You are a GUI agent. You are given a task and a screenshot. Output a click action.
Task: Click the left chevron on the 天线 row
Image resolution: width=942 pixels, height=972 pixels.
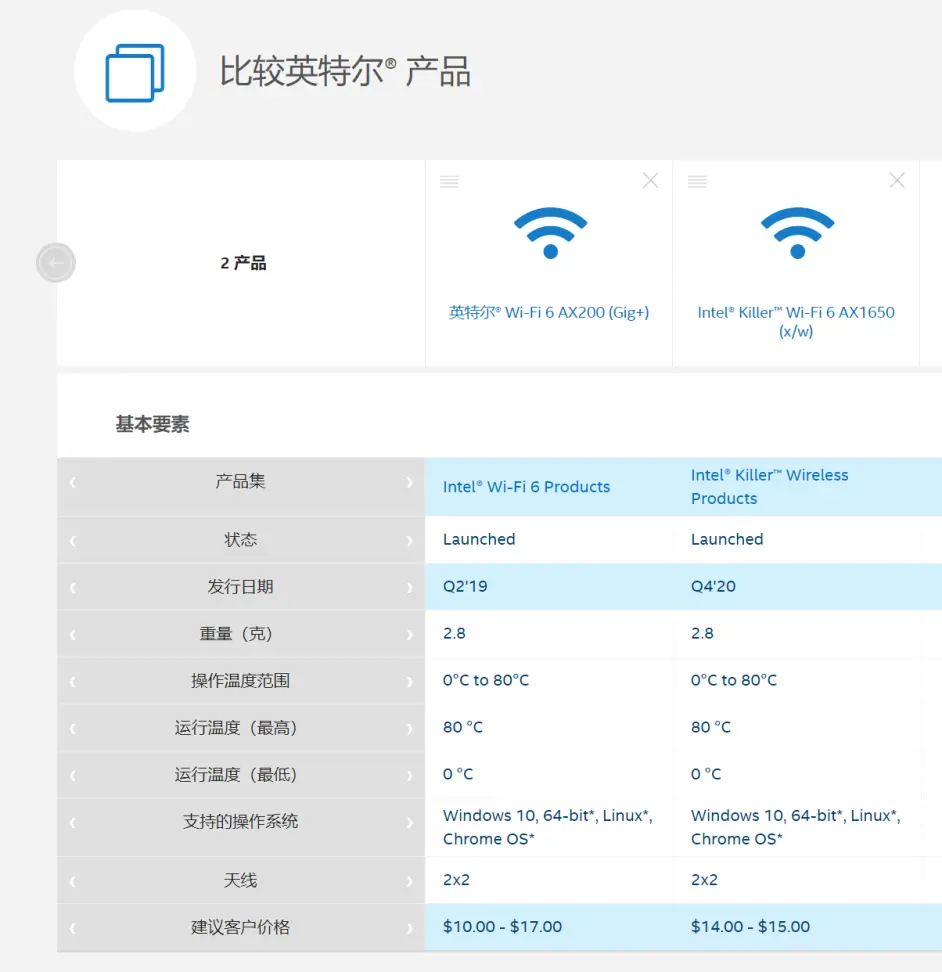coord(73,881)
